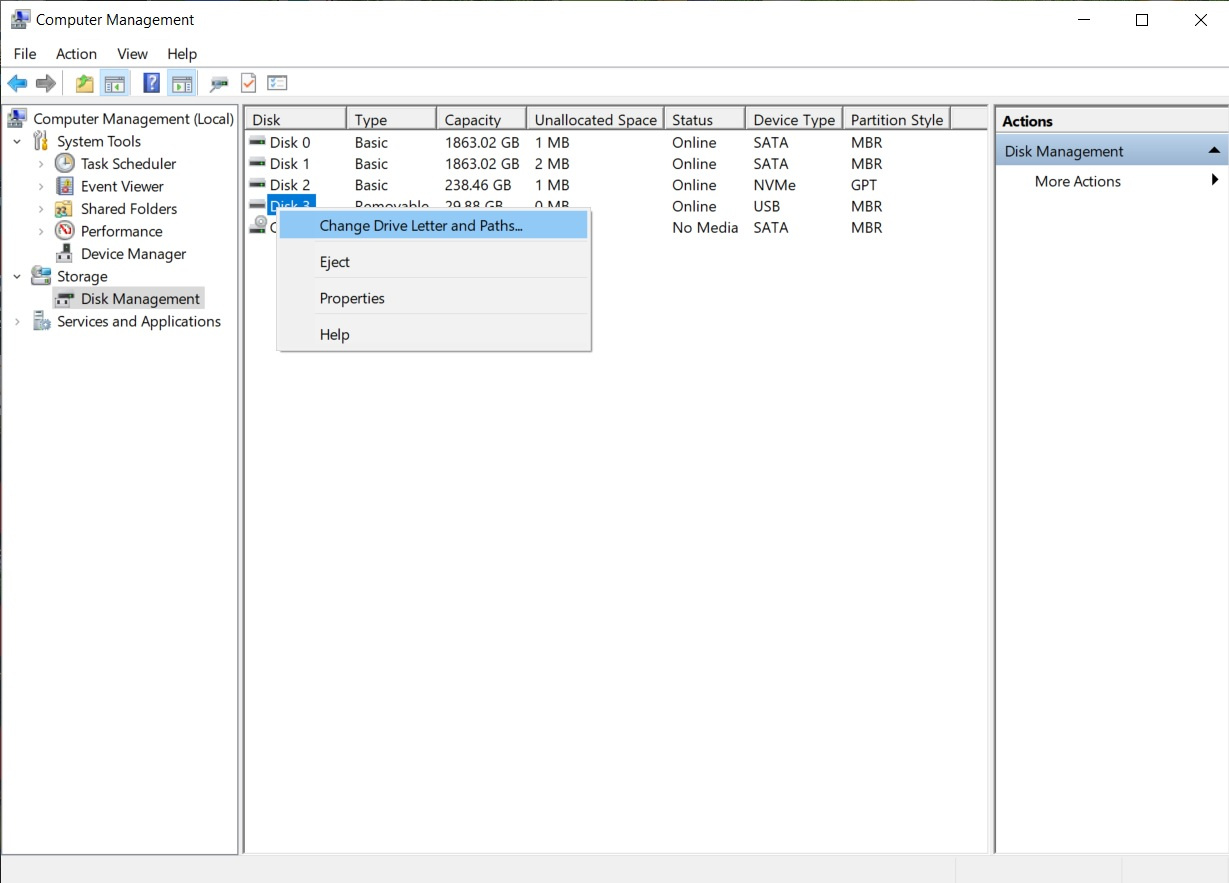Click the Shared Folders icon
This screenshot has height=883, width=1229.
click(65, 208)
